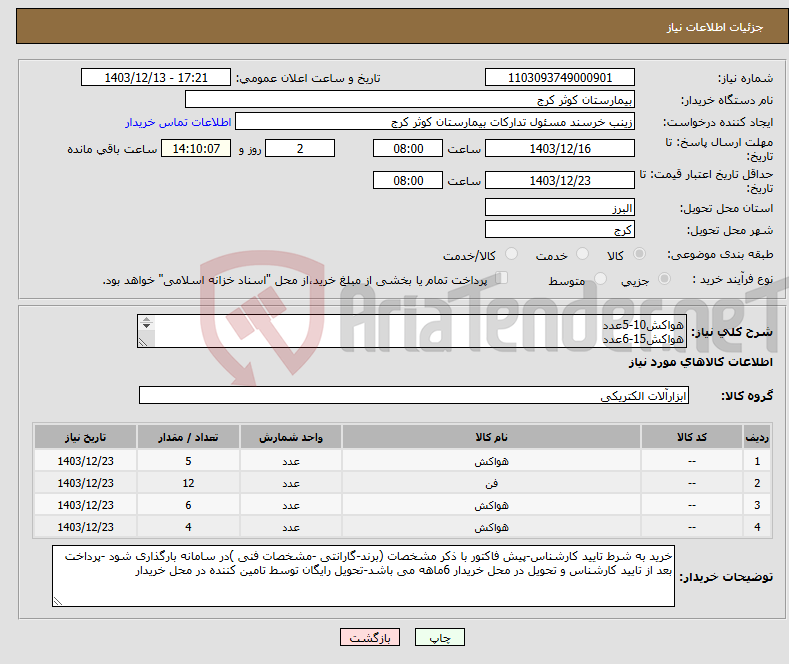Click the چاپ (print) button
The width and height of the screenshot is (789, 664).
(439, 637)
